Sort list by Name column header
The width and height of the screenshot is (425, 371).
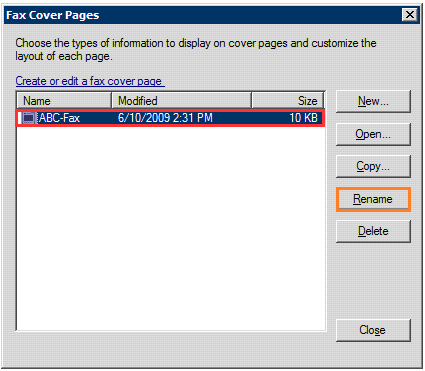pos(64,101)
